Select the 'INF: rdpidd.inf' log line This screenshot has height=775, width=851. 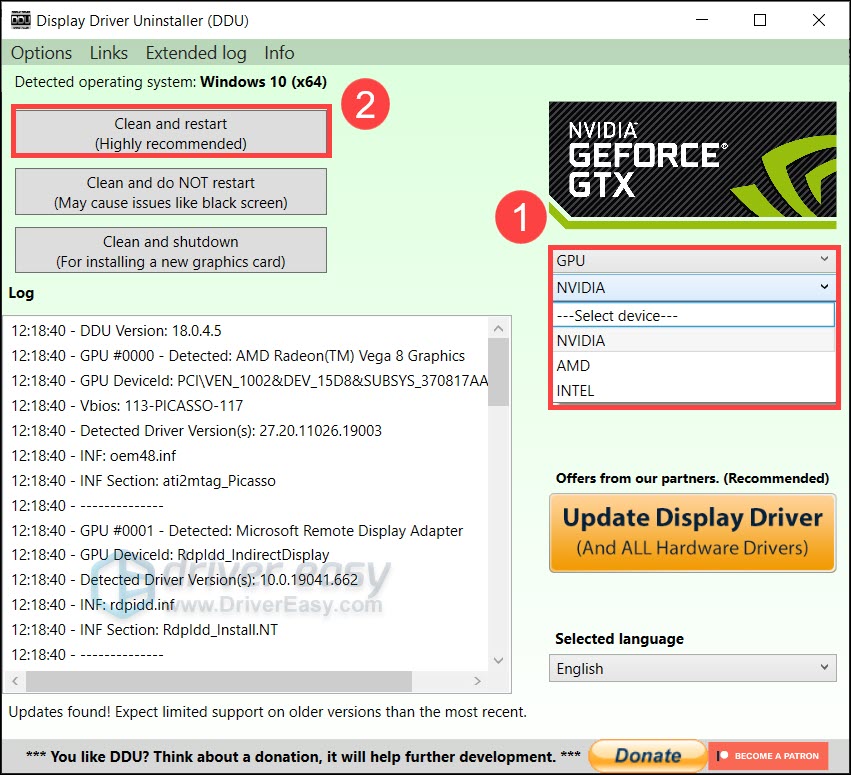pyautogui.click(x=93, y=605)
